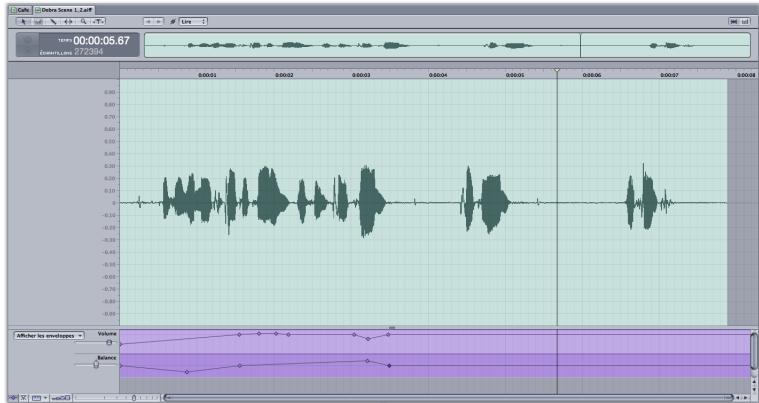This screenshot has height=403, width=759.
Task: Click the horizontal scrollbar at the bottom
Action: tap(449, 398)
